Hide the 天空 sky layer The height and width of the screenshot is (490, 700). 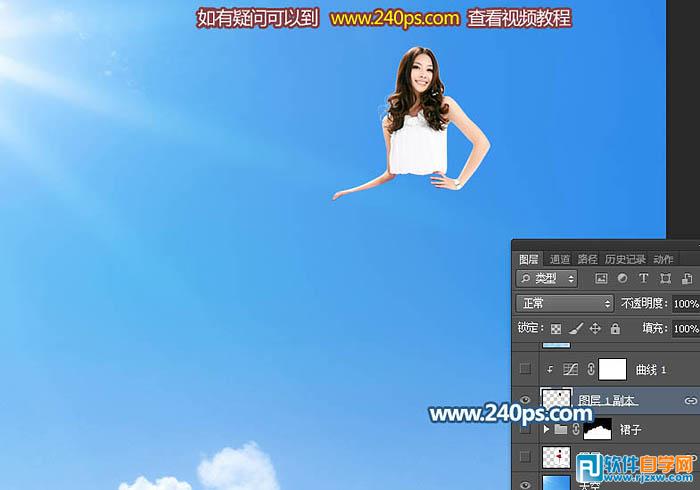[x=525, y=485]
